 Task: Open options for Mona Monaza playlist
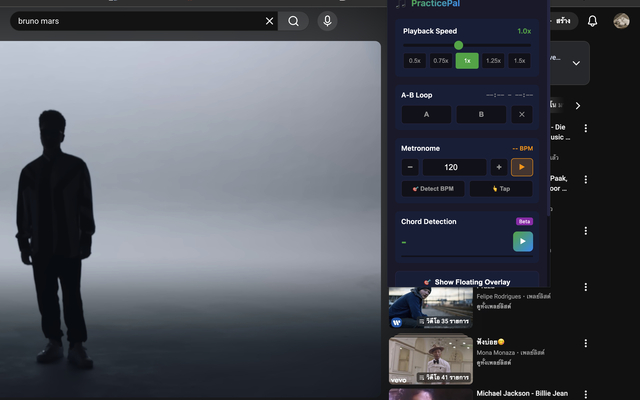[x=586, y=344]
